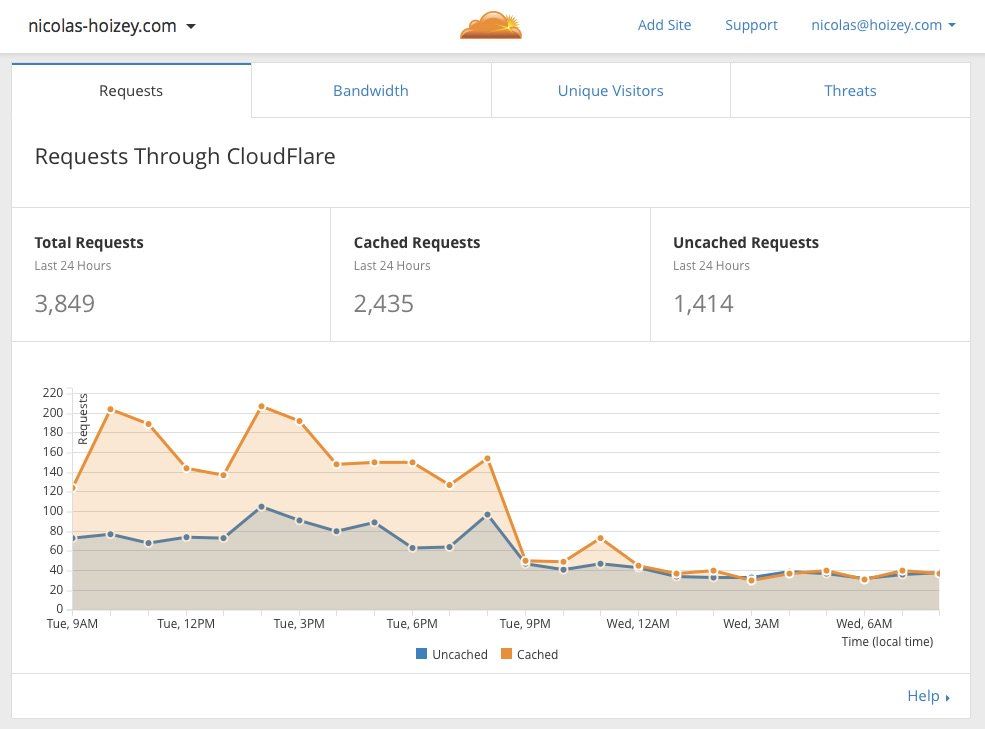Click the Add Site link
The width and height of the screenshot is (985, 729).
pyautogui.click(x=664, y=25)
